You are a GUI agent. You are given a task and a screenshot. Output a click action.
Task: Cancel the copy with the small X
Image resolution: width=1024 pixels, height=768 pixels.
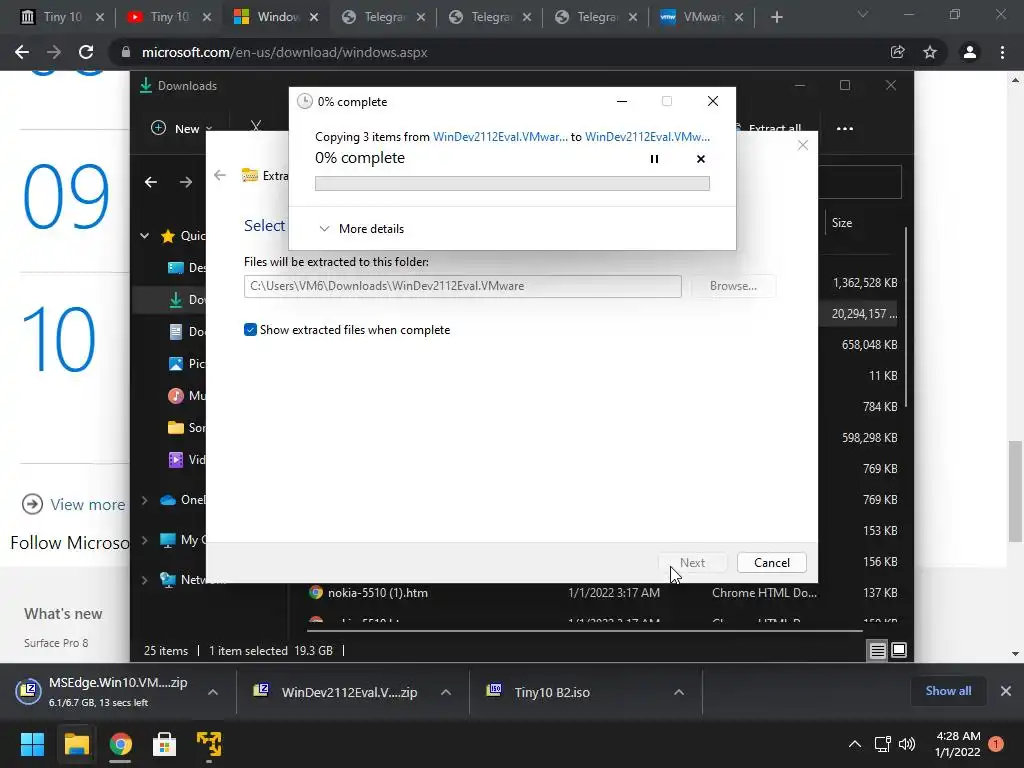coord(701,159)
